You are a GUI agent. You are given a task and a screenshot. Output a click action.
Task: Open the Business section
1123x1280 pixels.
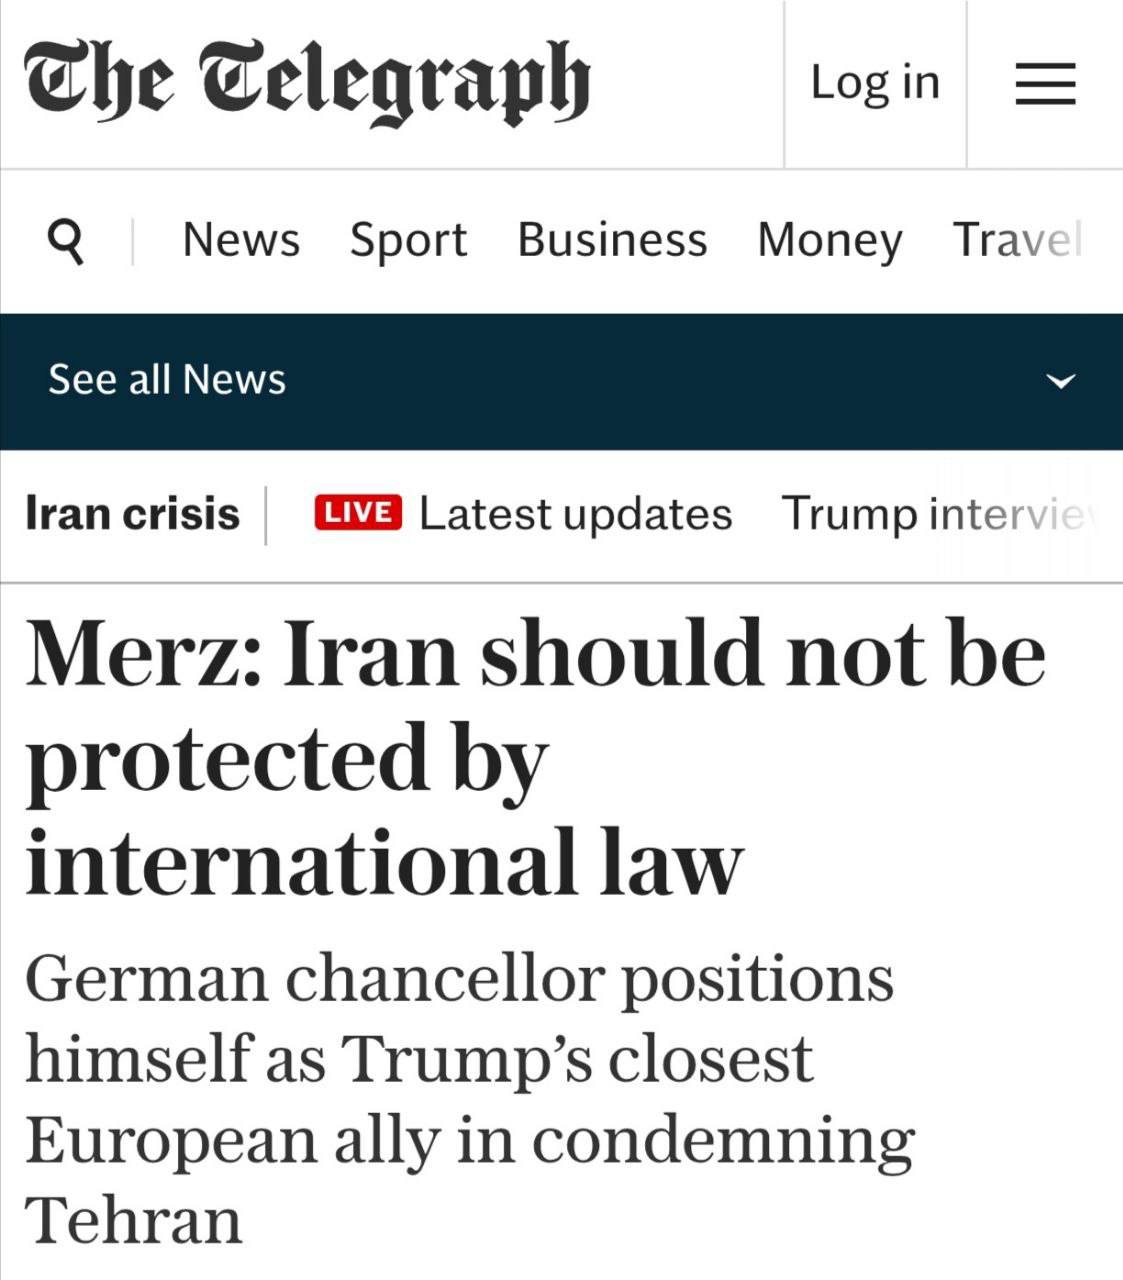coord(612,240)
